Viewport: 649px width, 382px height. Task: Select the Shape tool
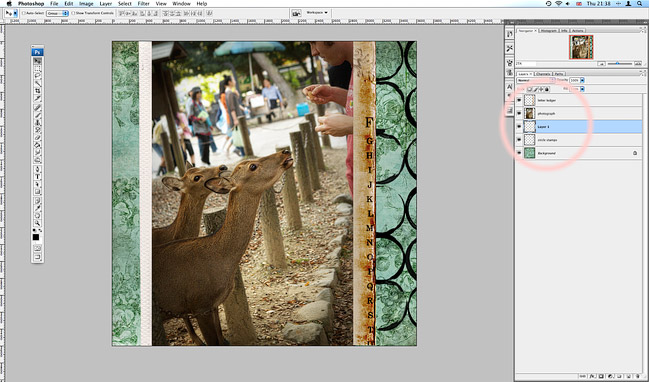point(37,192)
